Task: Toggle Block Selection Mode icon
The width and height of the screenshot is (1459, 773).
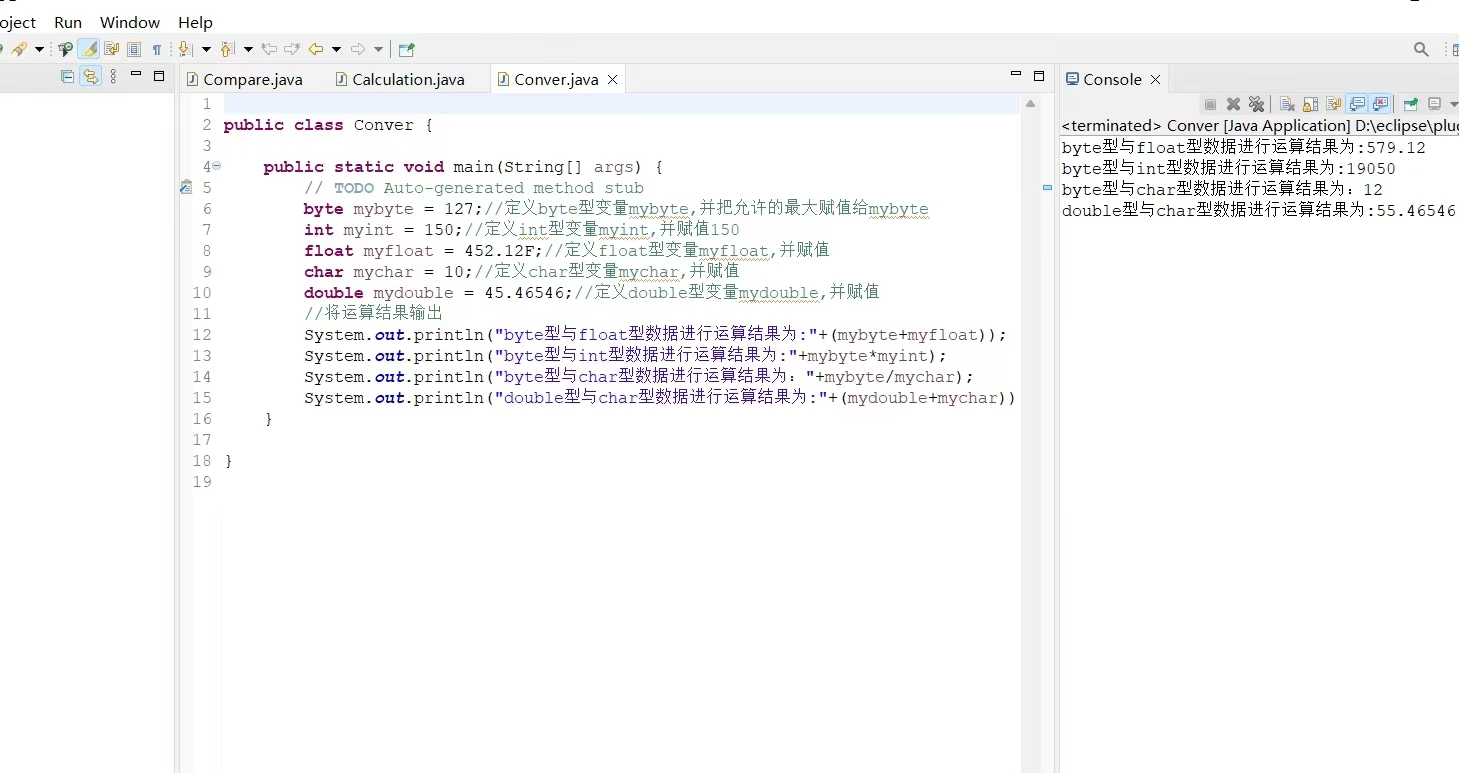Action: click(x=134, y=49)
